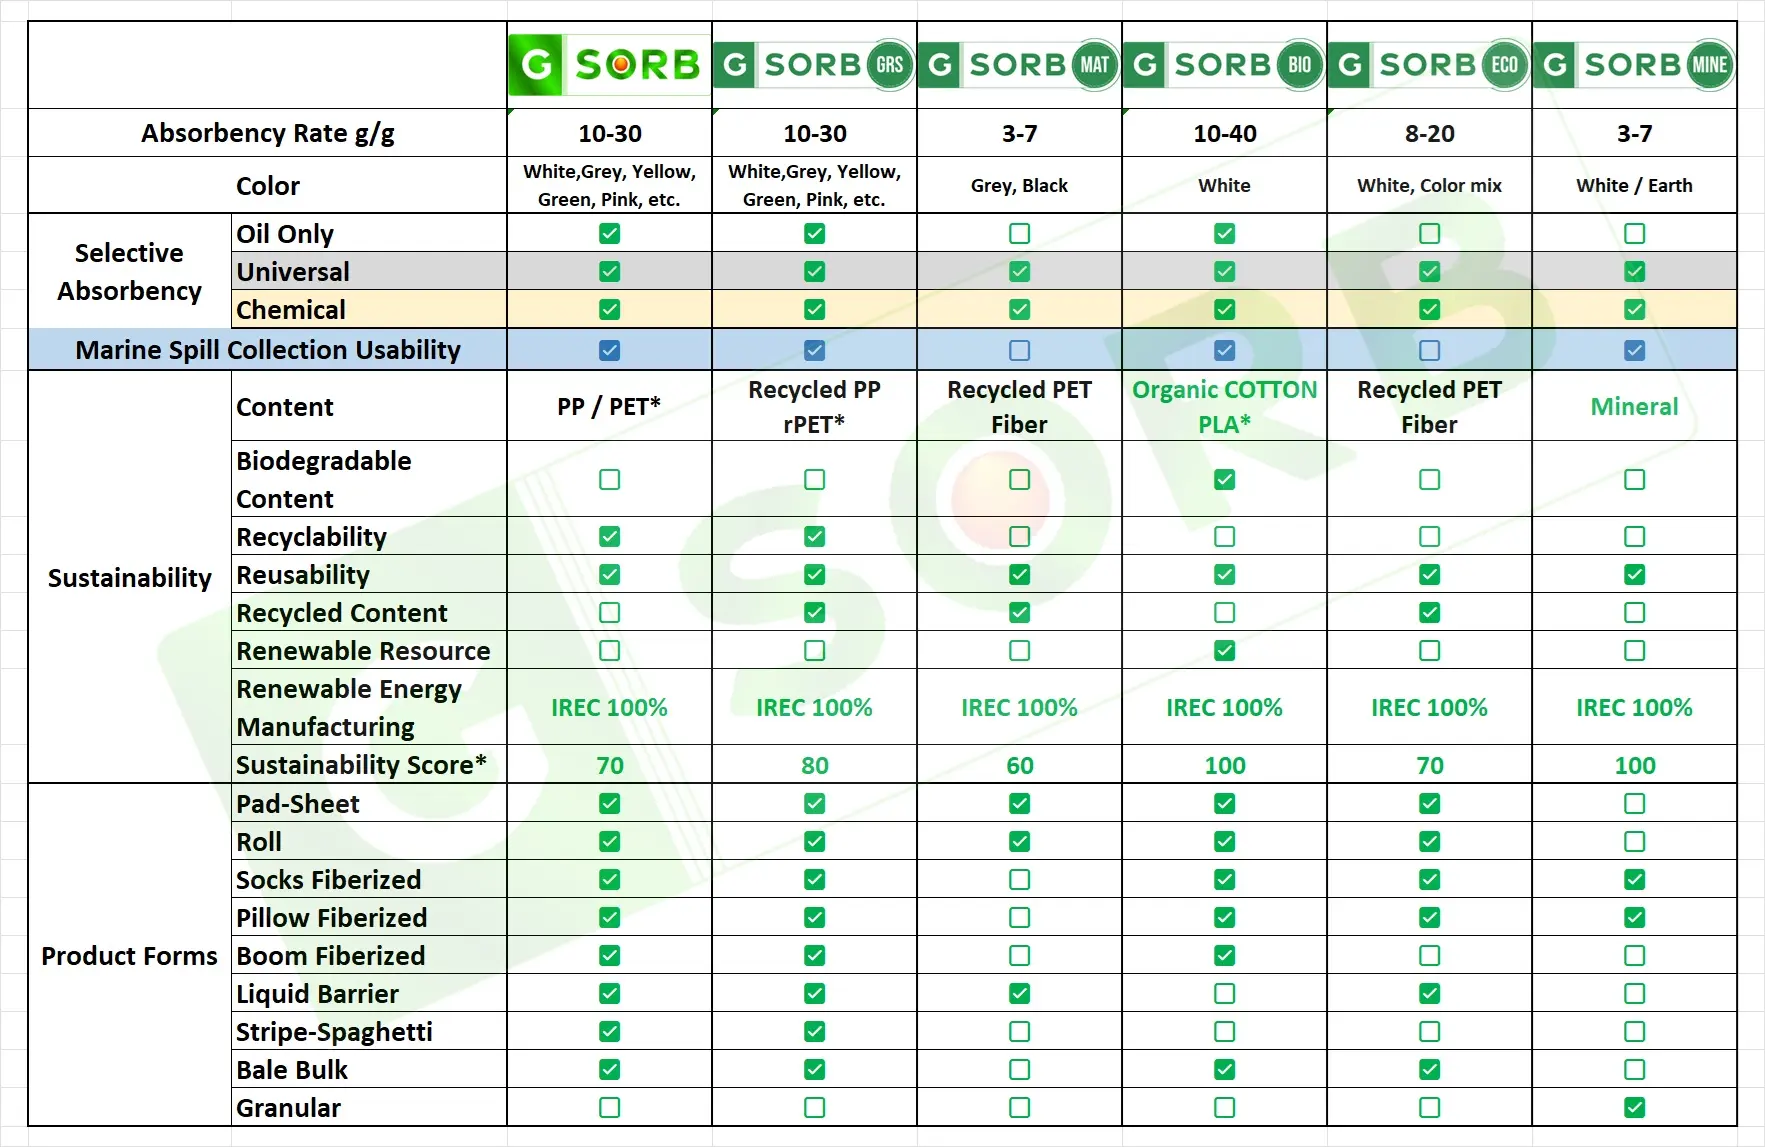1765x1147 pixels.
Task: Click the Organic COTTON PLA content cell
Action: pyautogui.click(x=1224, y=406)
